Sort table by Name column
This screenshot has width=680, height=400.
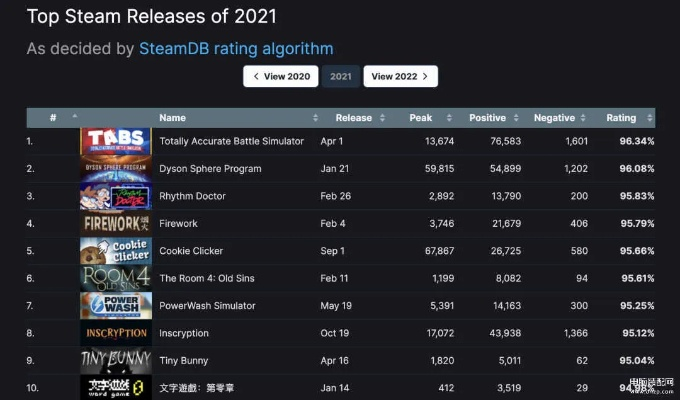(172, 118)
